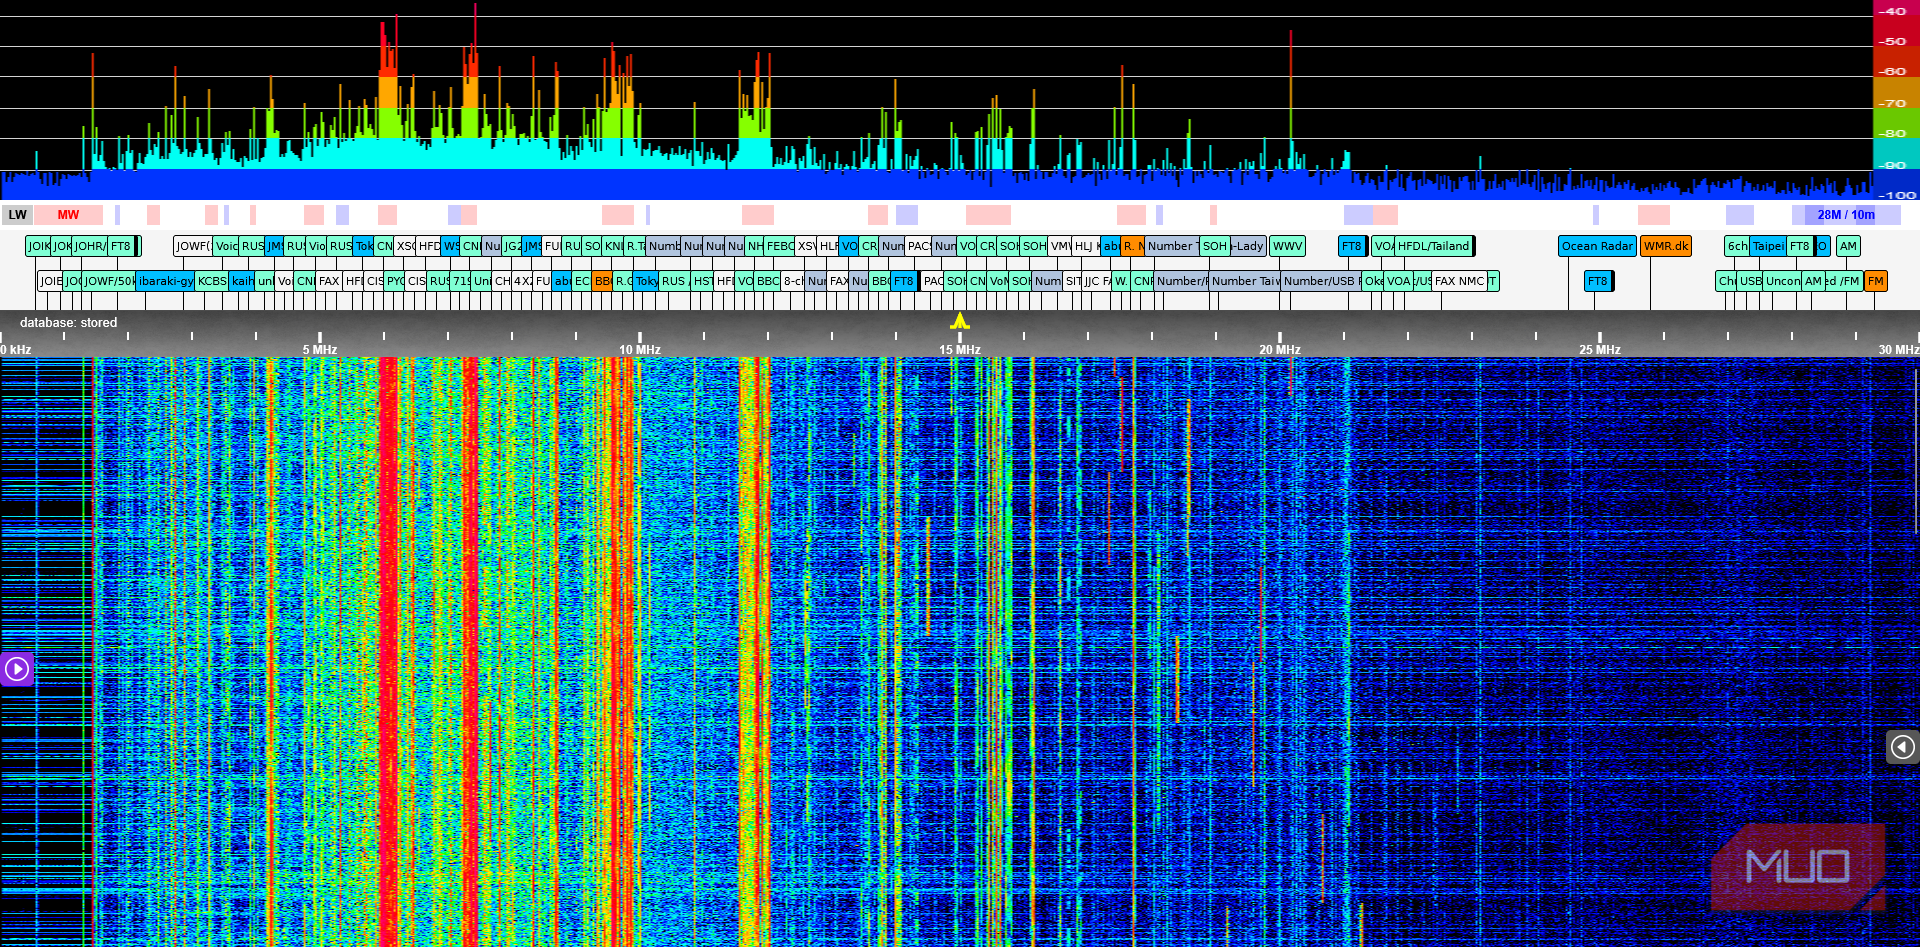
Task: Click the 5 MHz mark on the frequency scale
Action: [x=320, y=350]
